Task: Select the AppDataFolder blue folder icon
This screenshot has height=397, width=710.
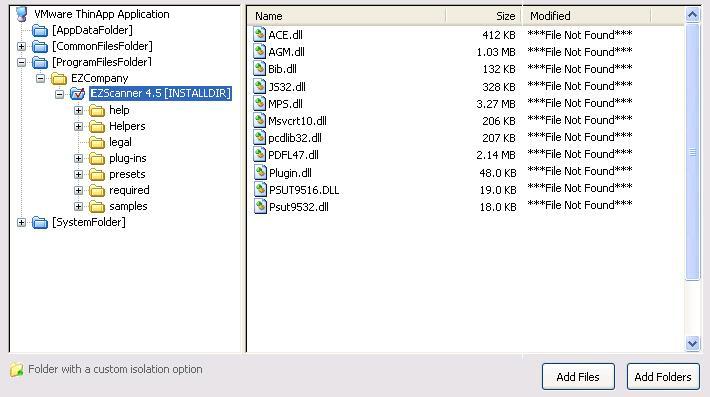Action: (x=40, y=30)
